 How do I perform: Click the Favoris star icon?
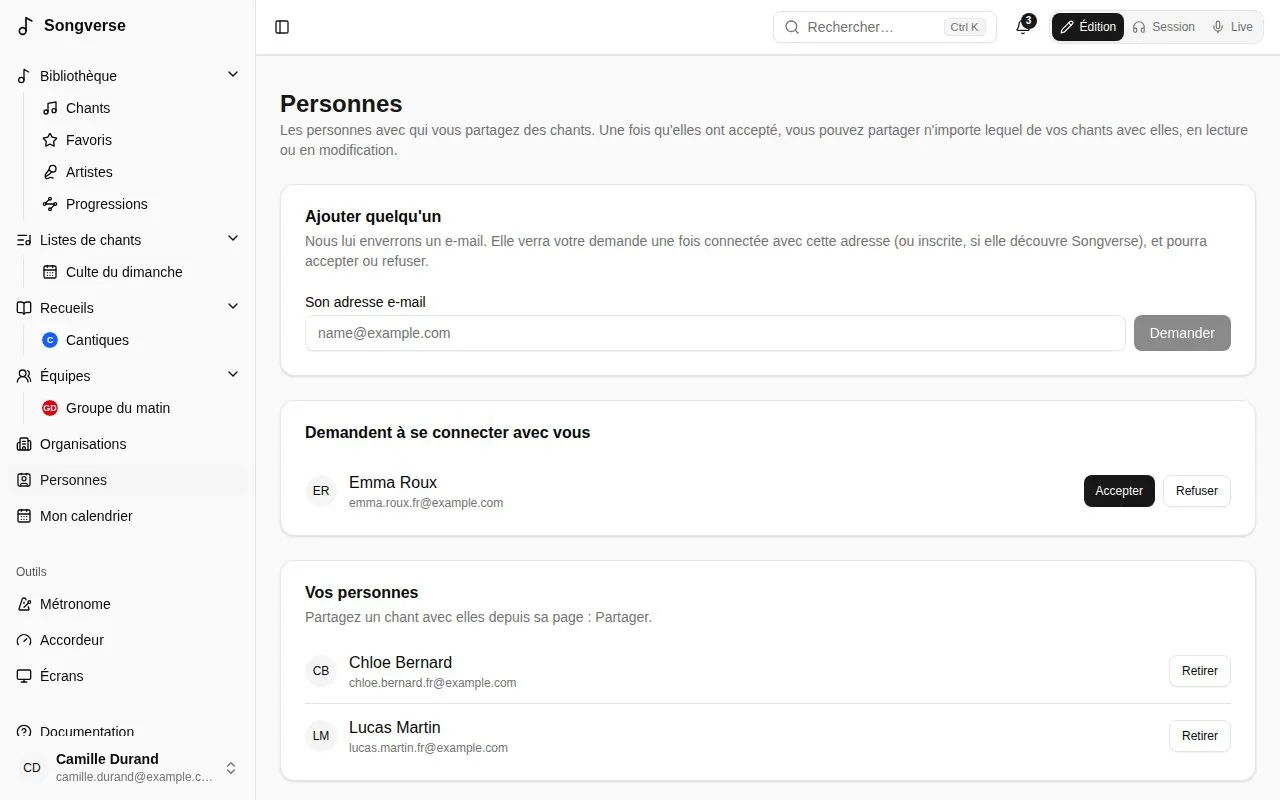50,140
